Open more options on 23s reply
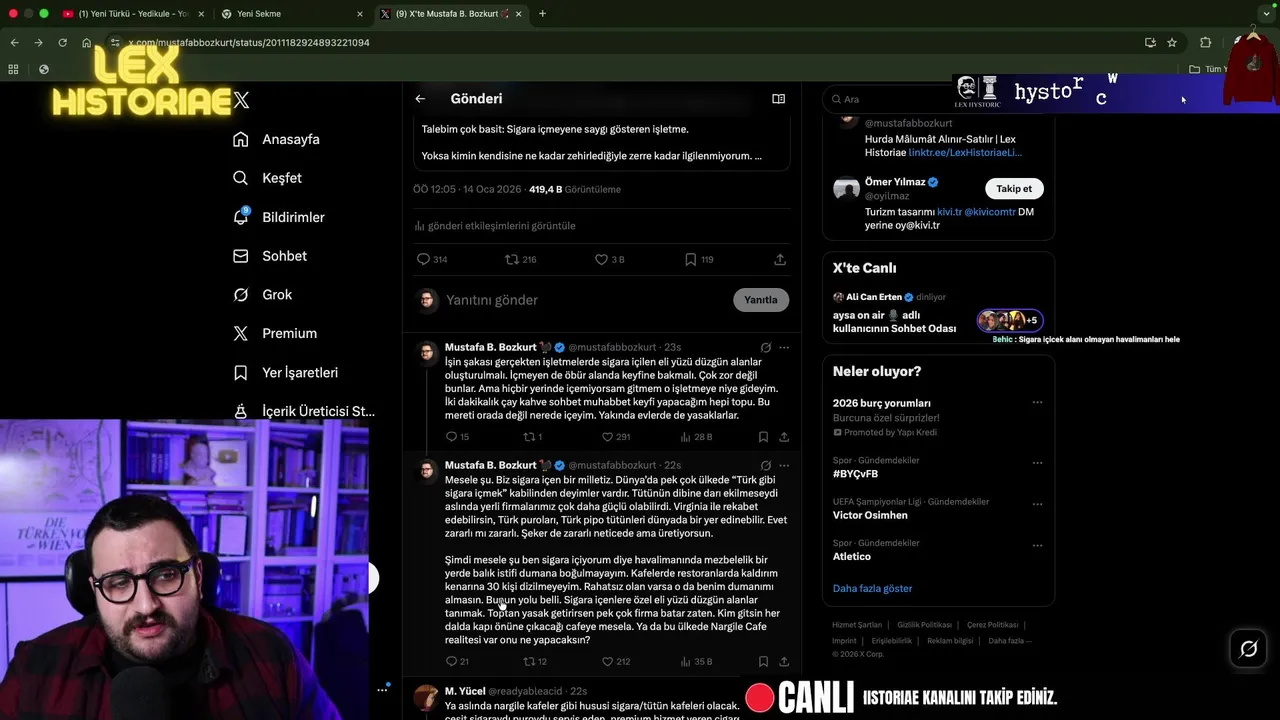 (x=784, y=348)
